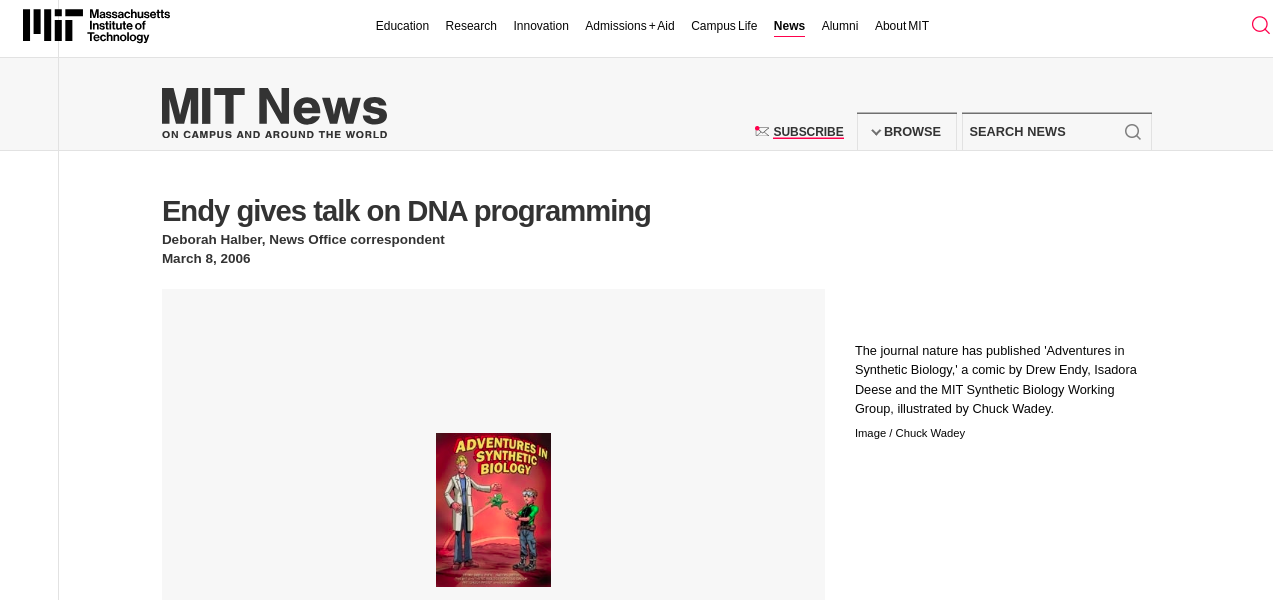Screen dimensions: 1273x600
Task: Open the Research menu
Action: click(471, 26)
